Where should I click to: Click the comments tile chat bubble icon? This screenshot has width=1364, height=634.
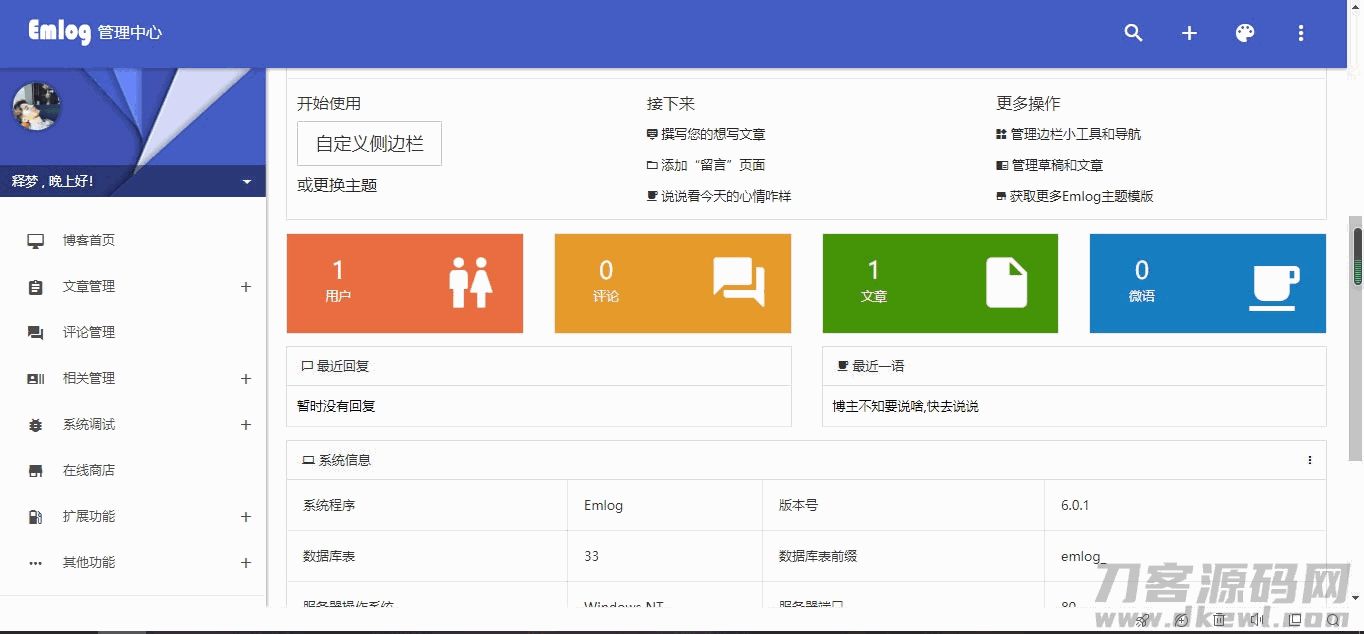738,283
